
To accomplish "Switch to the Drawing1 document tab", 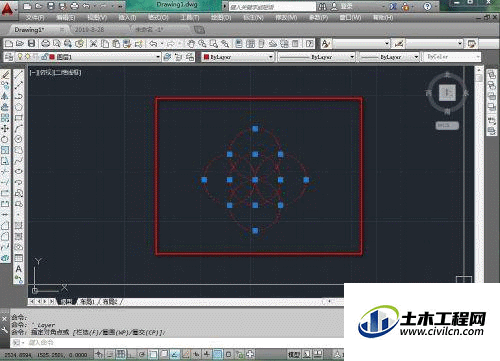I will coord(29,30).
